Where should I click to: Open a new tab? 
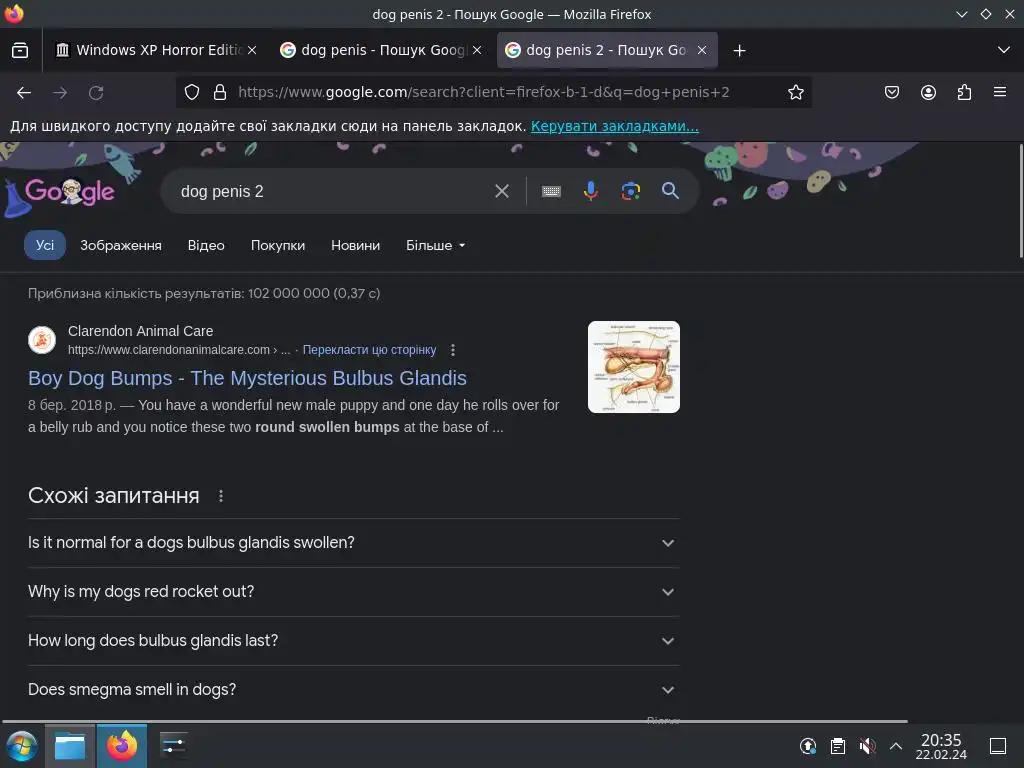[x=739, y=50]
